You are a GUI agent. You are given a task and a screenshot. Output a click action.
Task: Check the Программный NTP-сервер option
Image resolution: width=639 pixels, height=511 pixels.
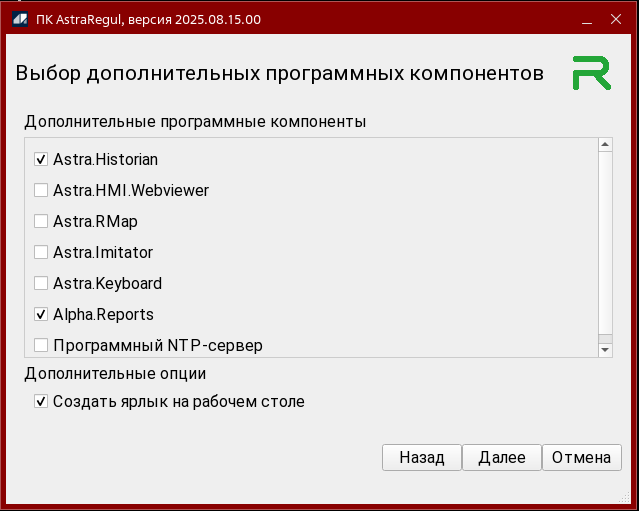tap(41, 345)
